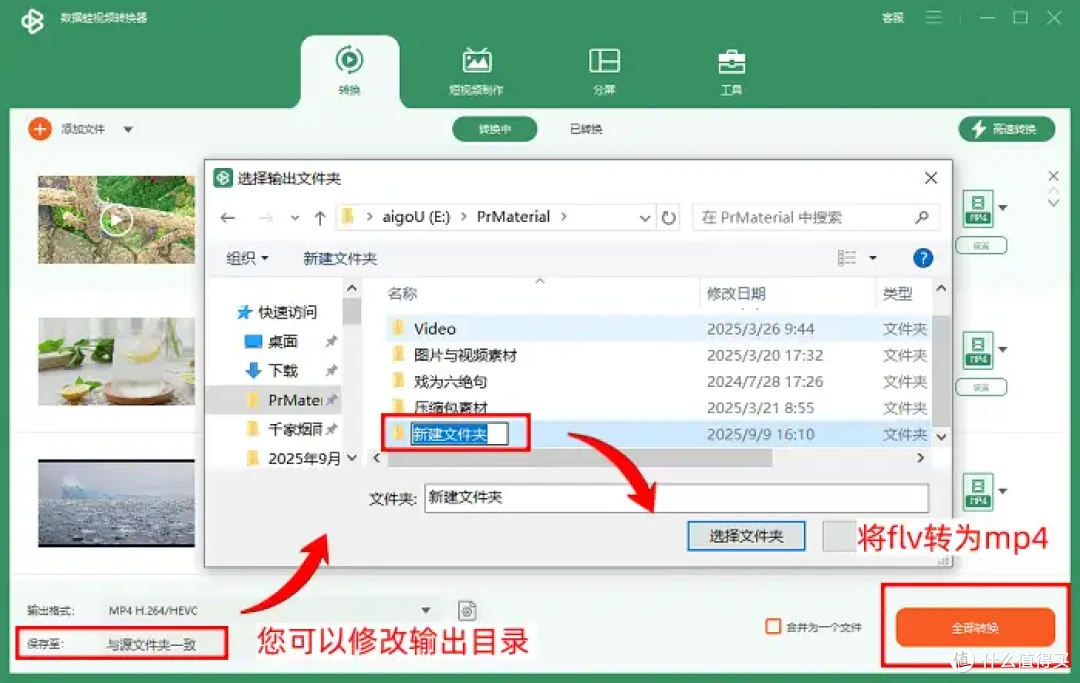Screen dimensions: 1080x683
Task: Expand format dropdown of first video
Action: [x=1003, y=208]
